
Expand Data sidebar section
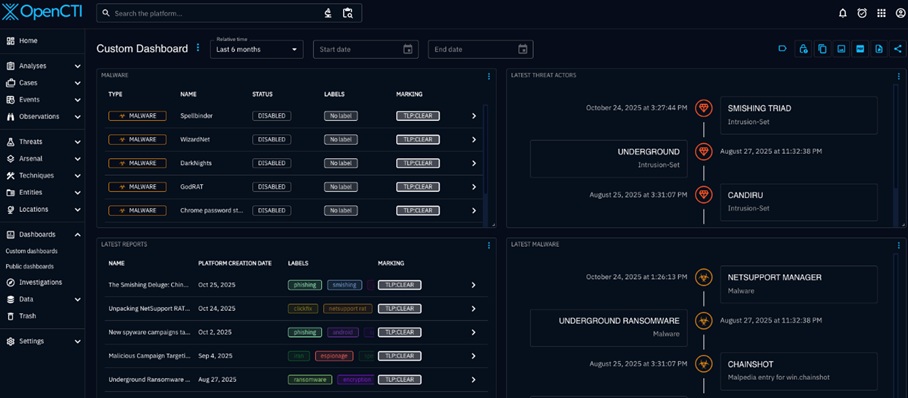tap(78, 300)
